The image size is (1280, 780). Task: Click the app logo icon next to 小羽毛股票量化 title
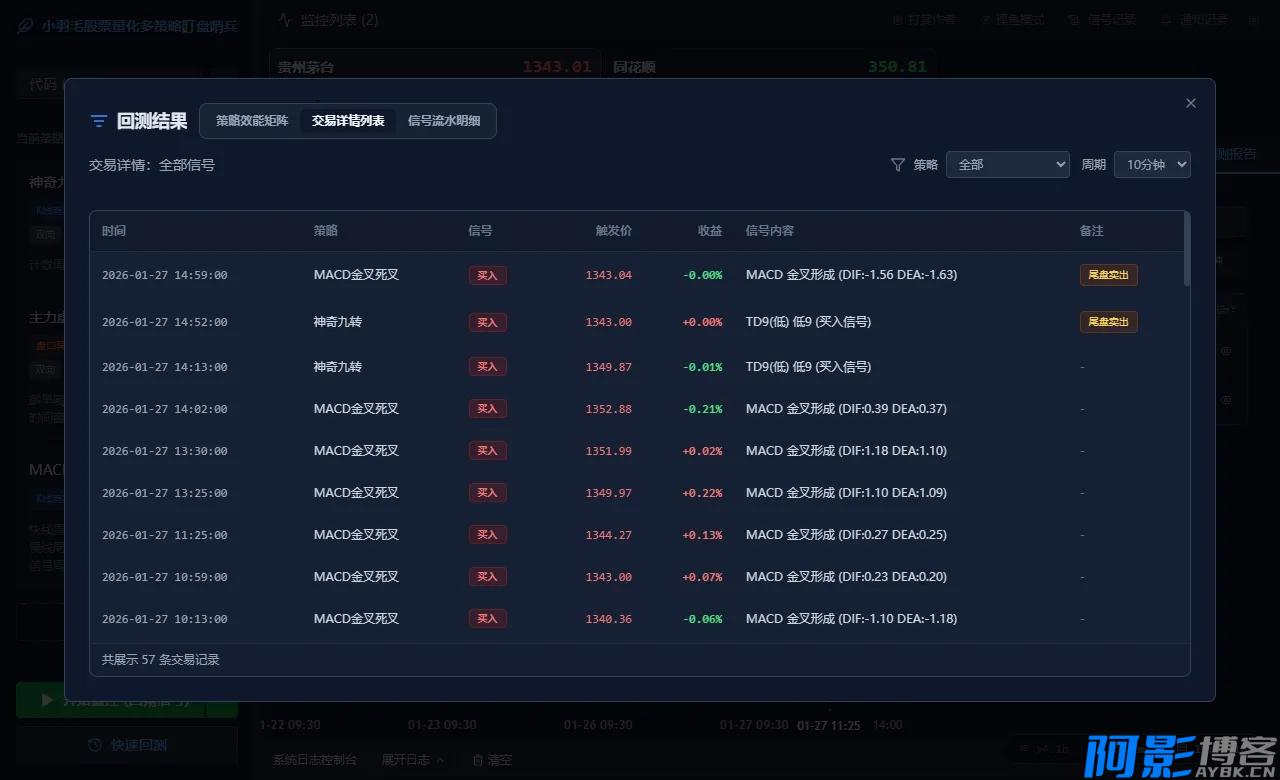tap(24, 25)
